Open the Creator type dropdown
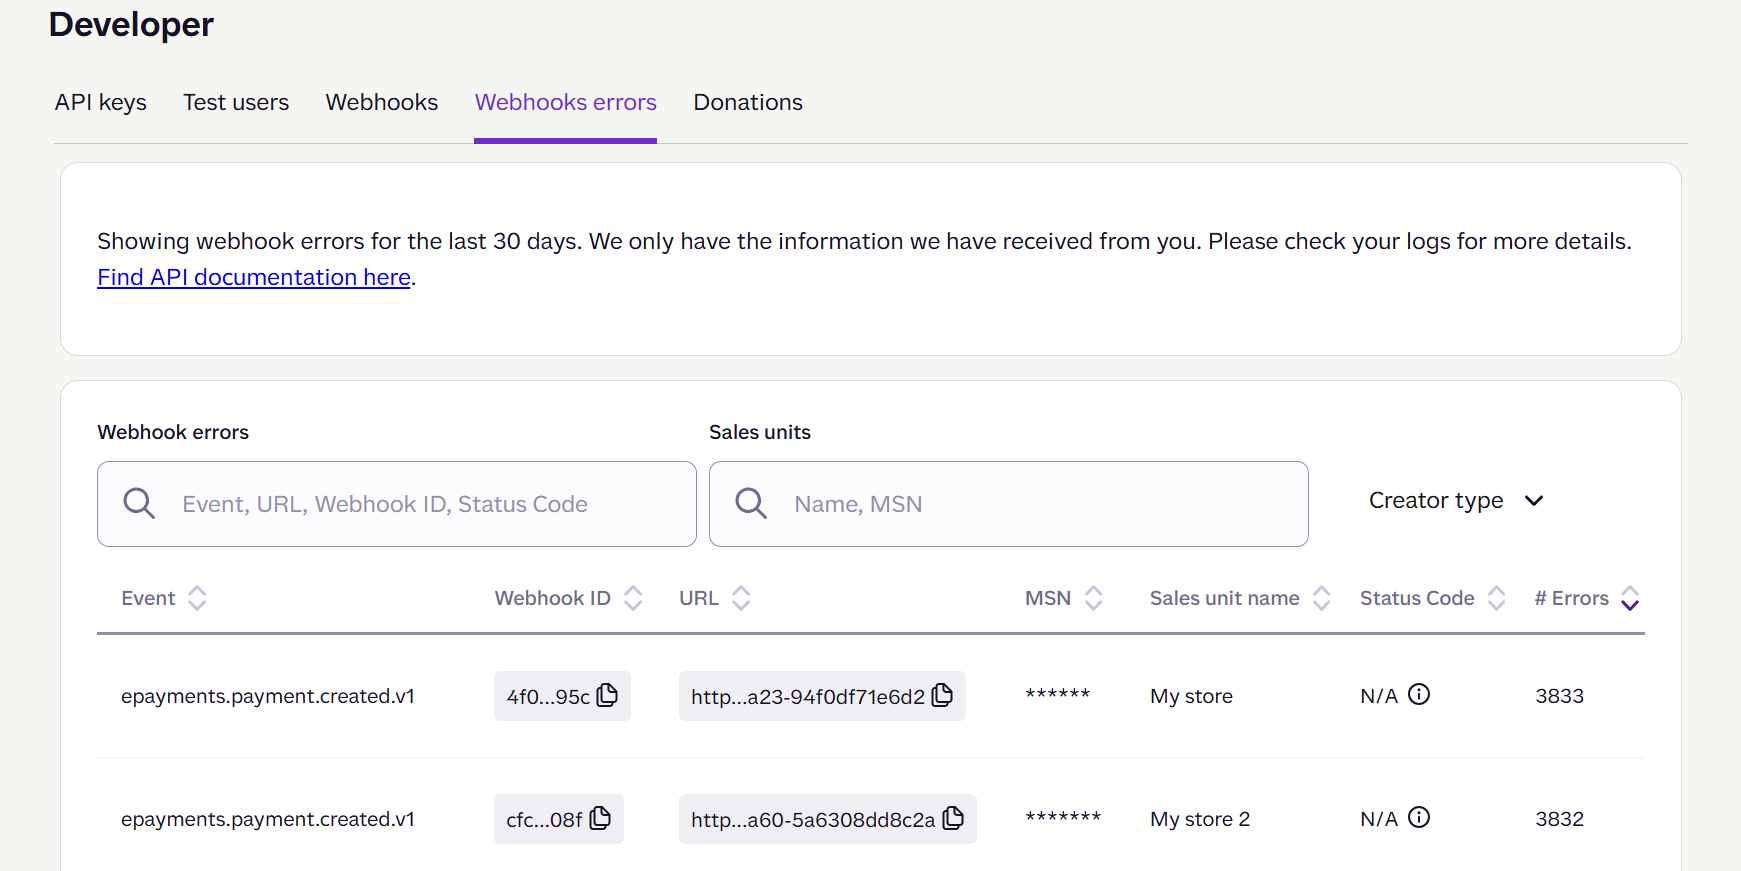The image size is (1741, 871). click(1456, 500)
